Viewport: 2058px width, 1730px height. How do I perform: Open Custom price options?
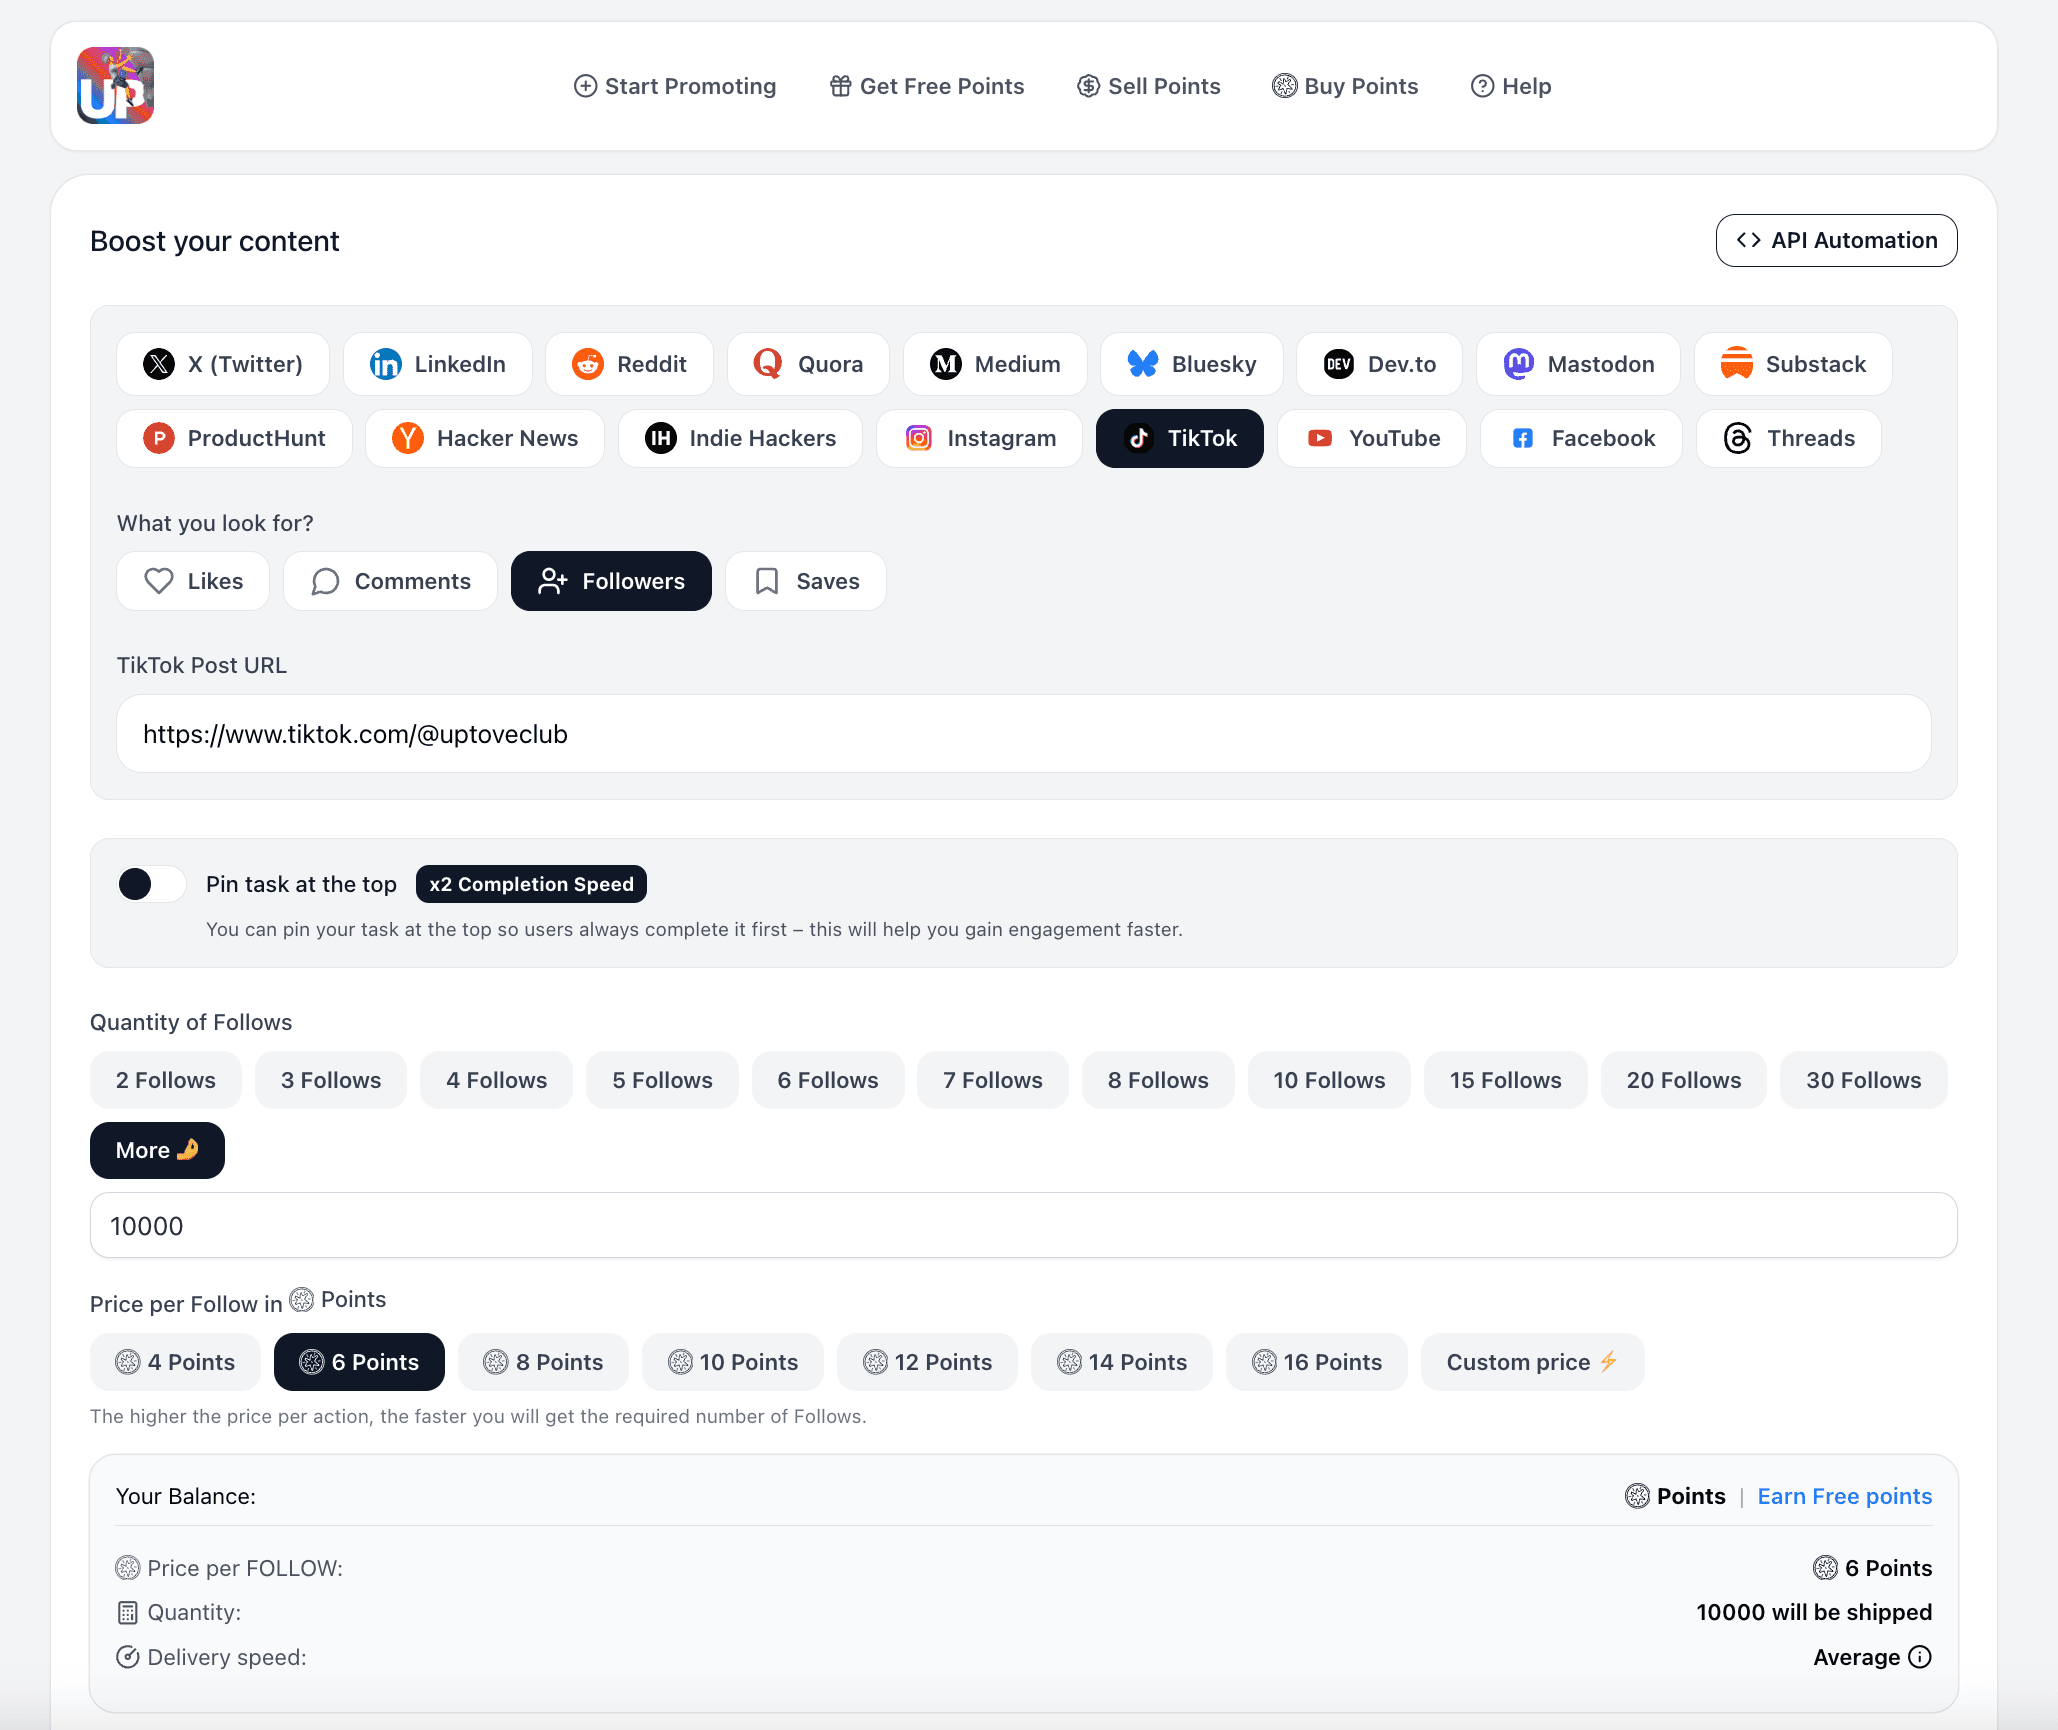coord(1531,1362)
